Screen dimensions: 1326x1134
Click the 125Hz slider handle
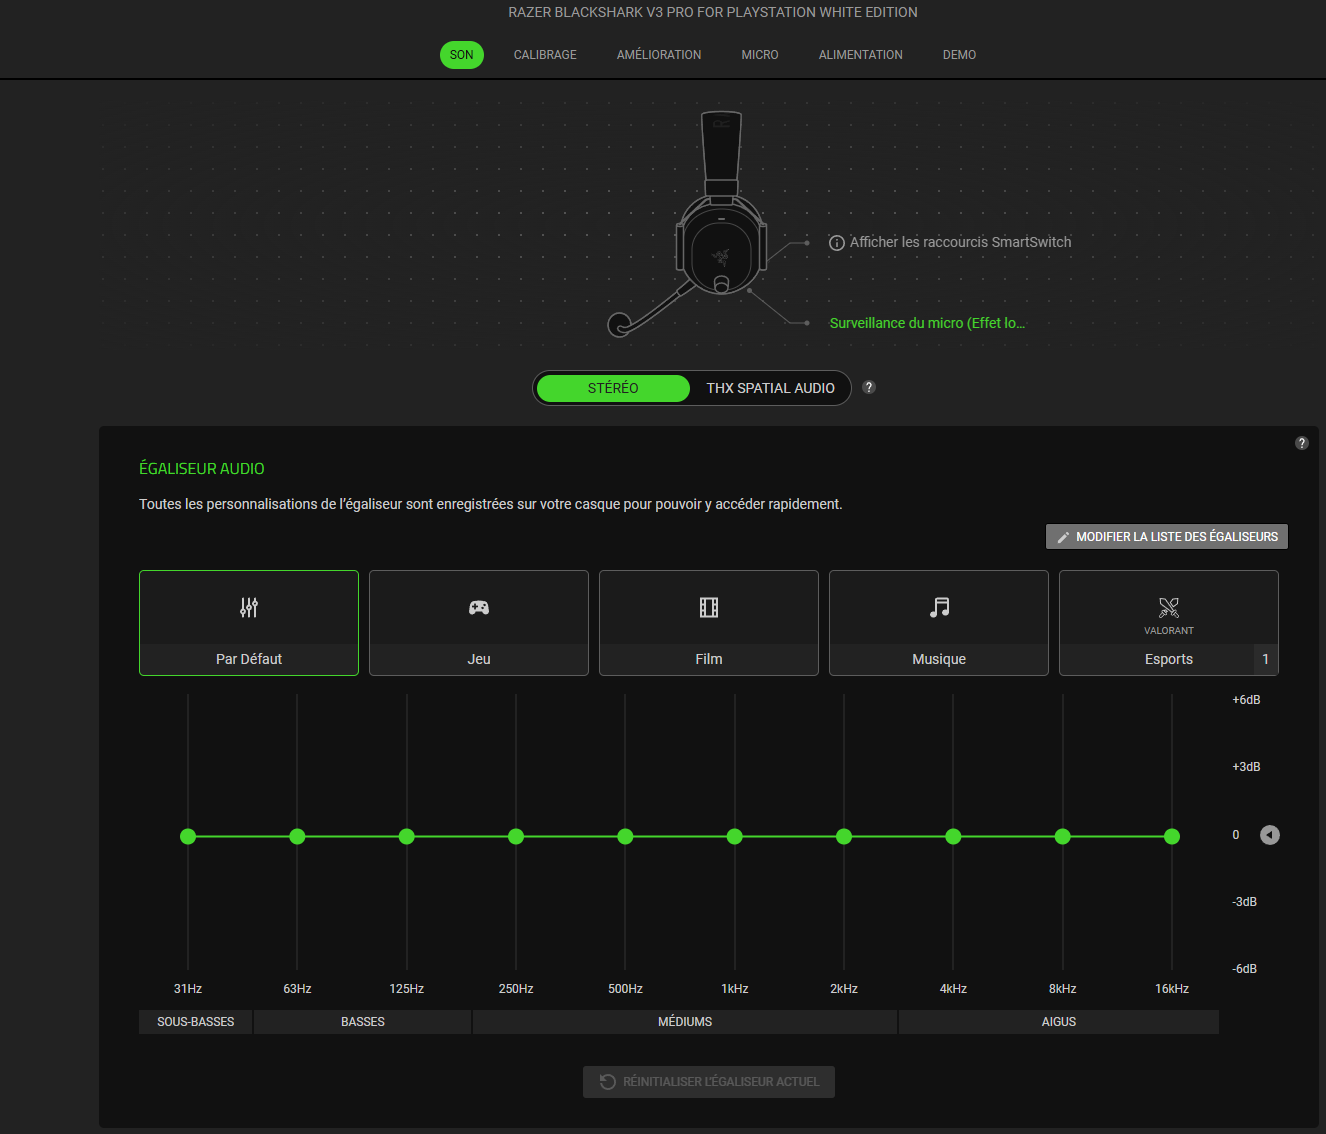(407, 836)
